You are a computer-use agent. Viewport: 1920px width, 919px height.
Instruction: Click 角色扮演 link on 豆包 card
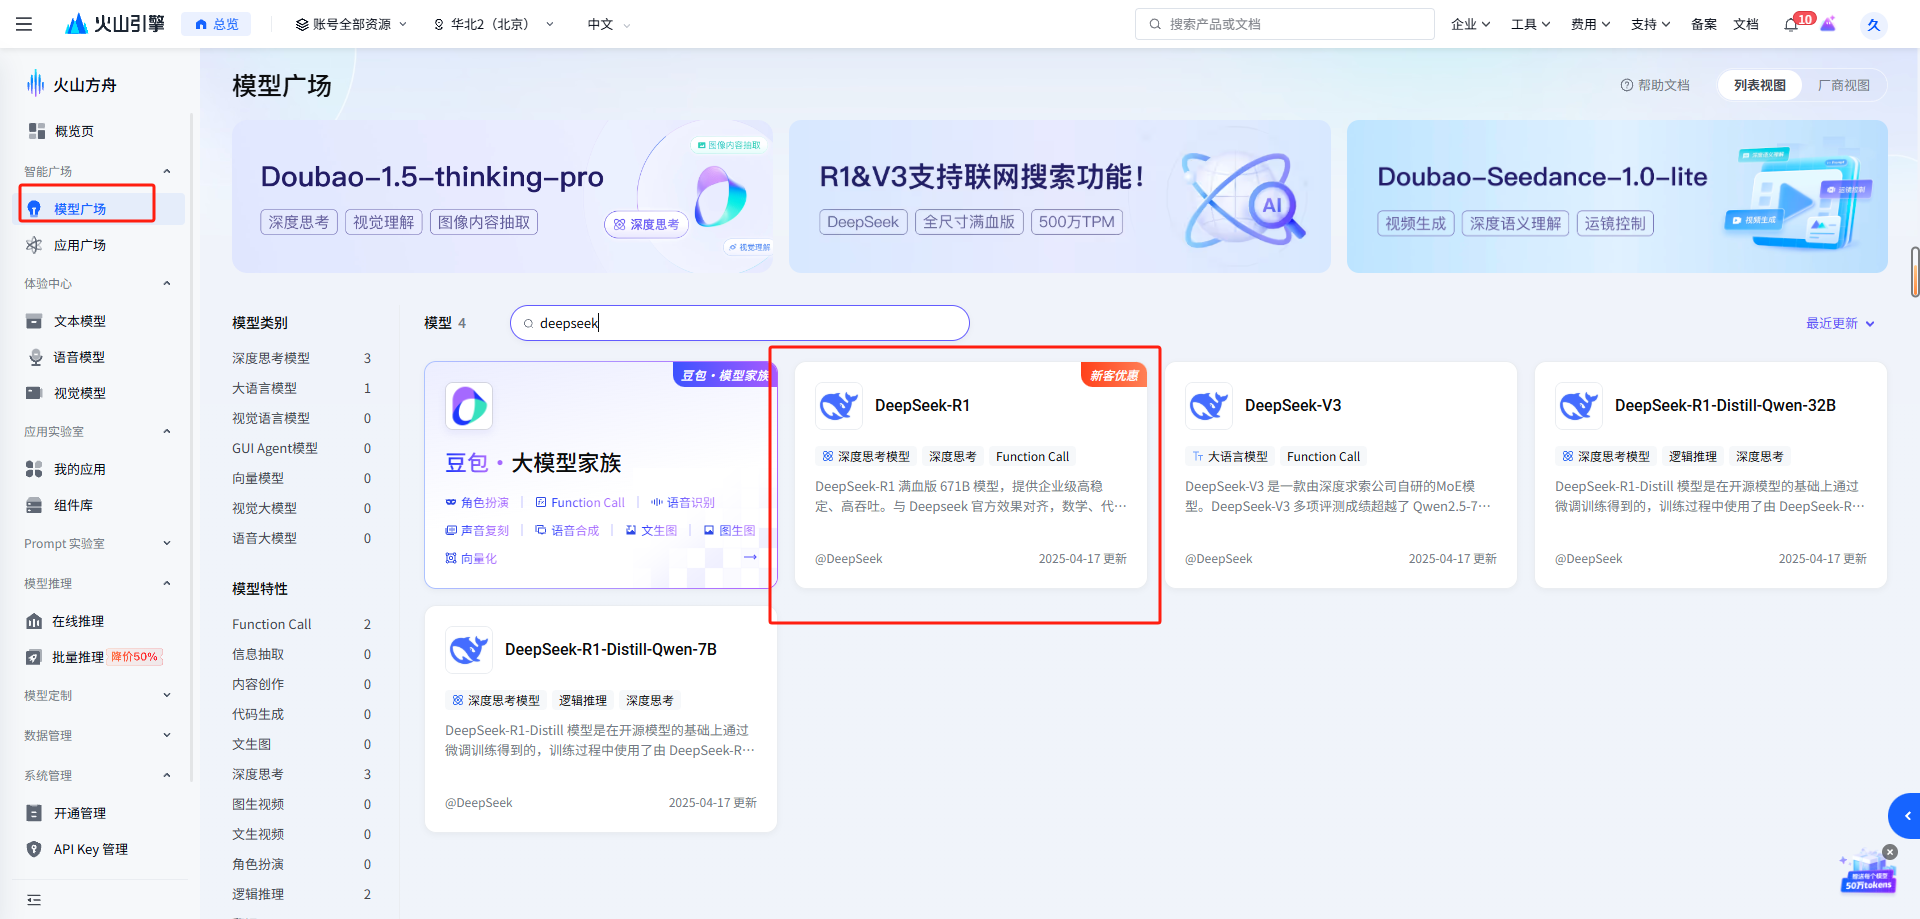click(x=477, y=502)
